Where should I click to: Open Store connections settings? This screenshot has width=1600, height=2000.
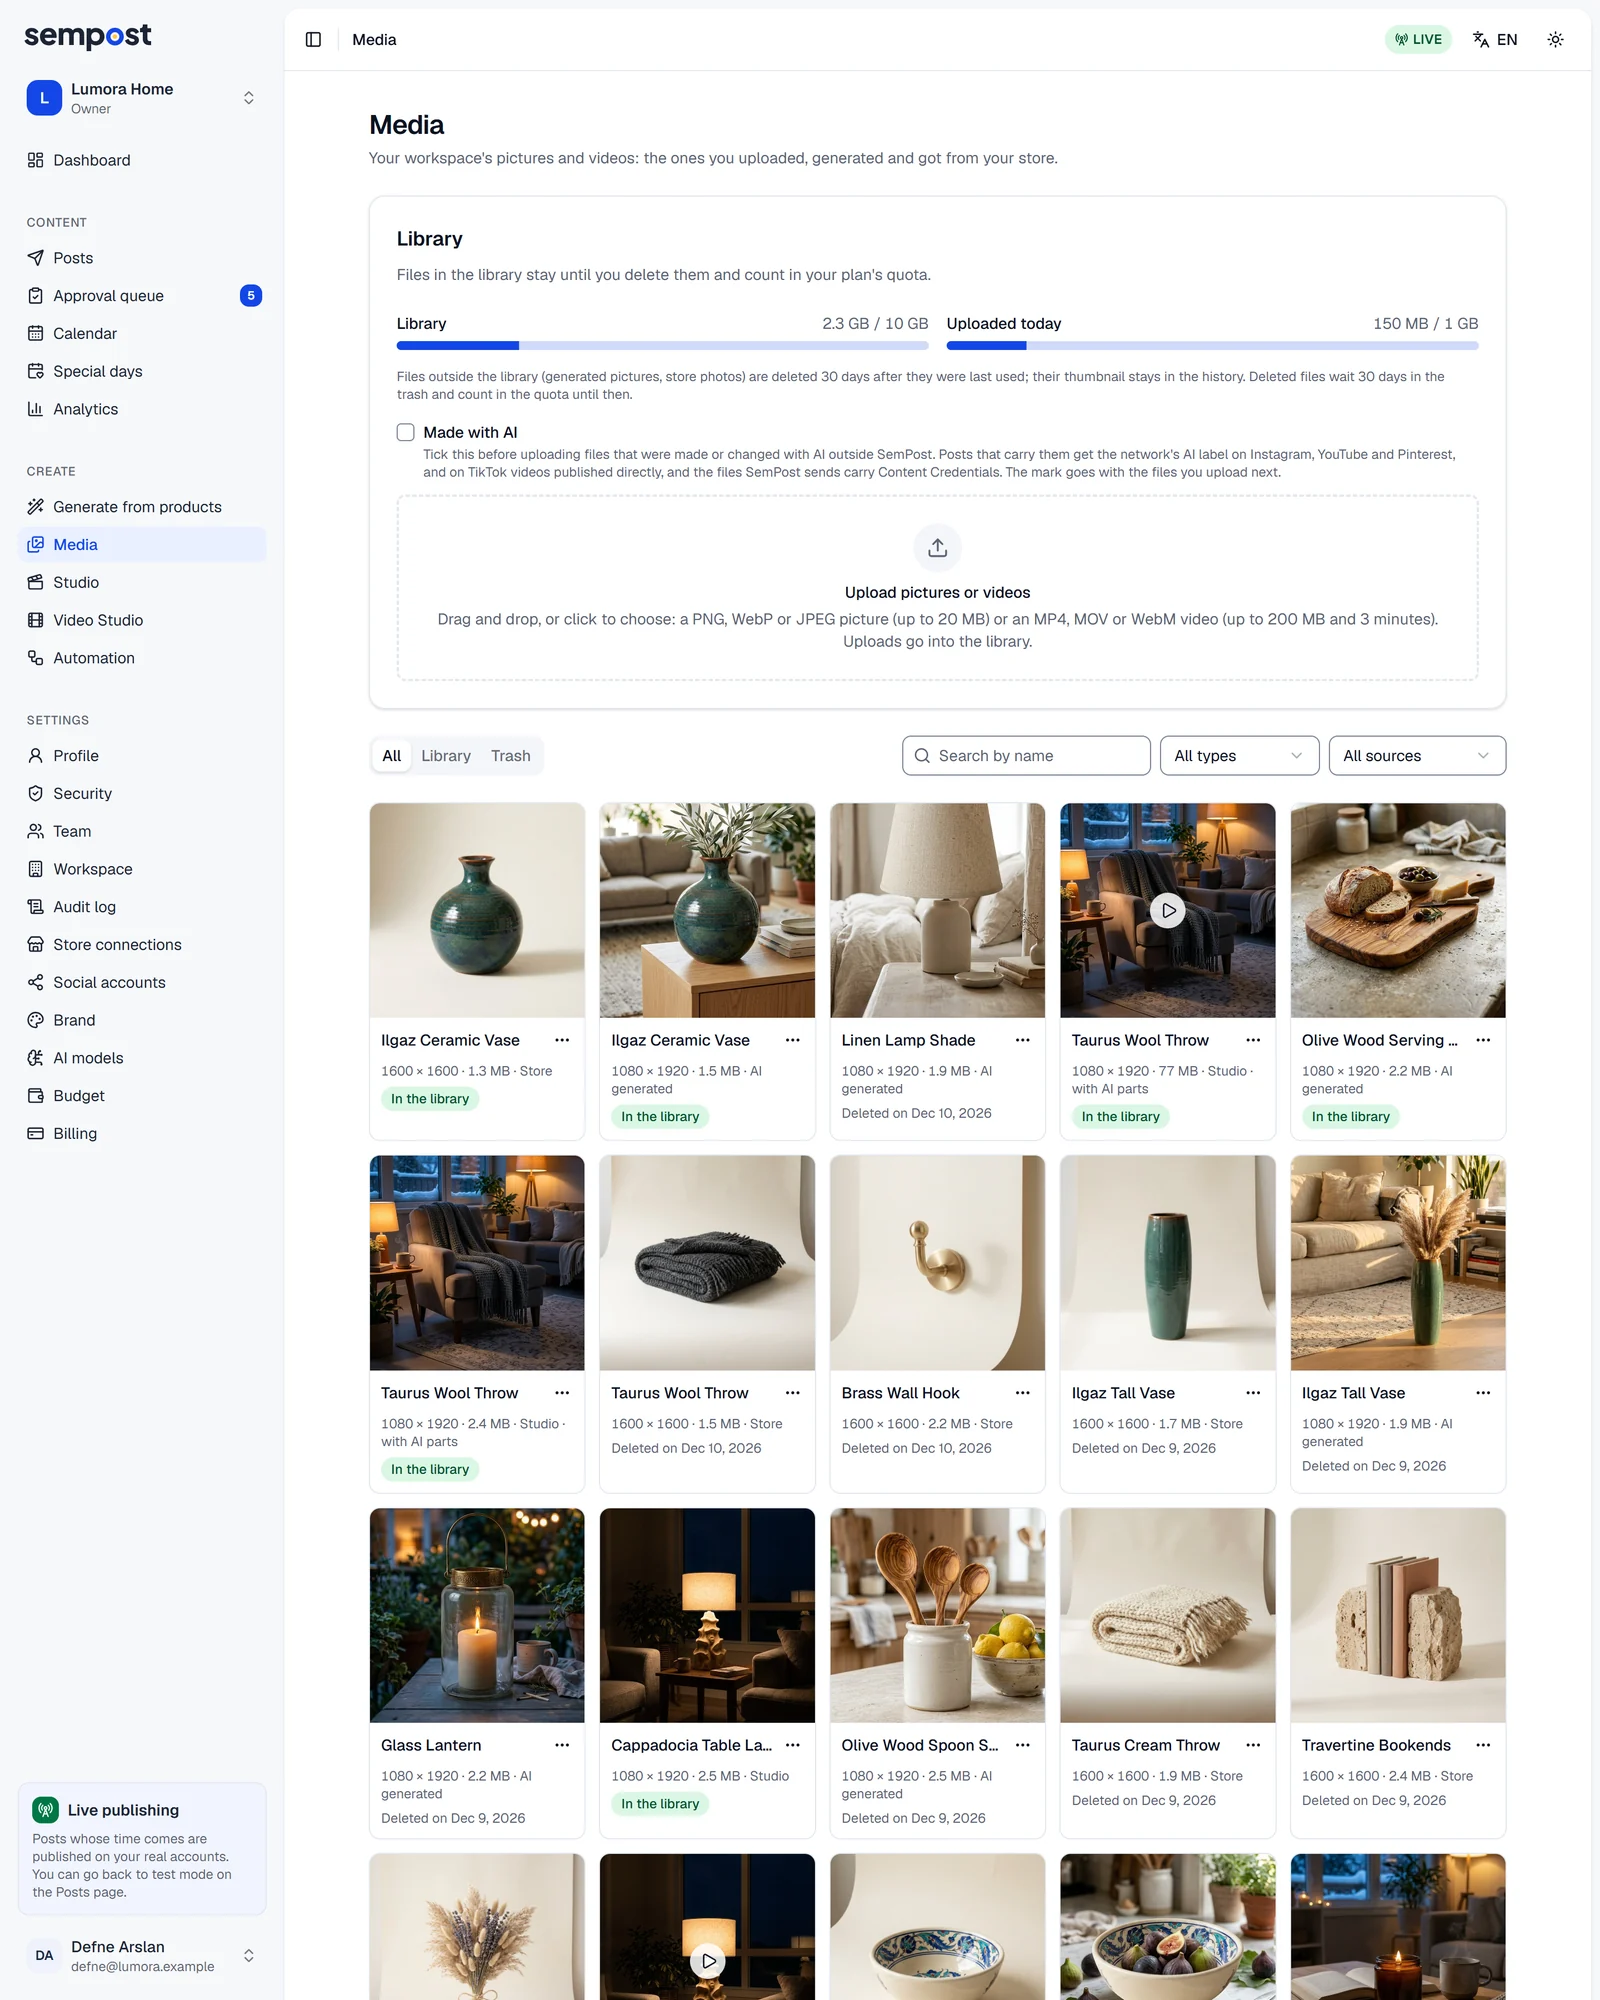point(142,945)
